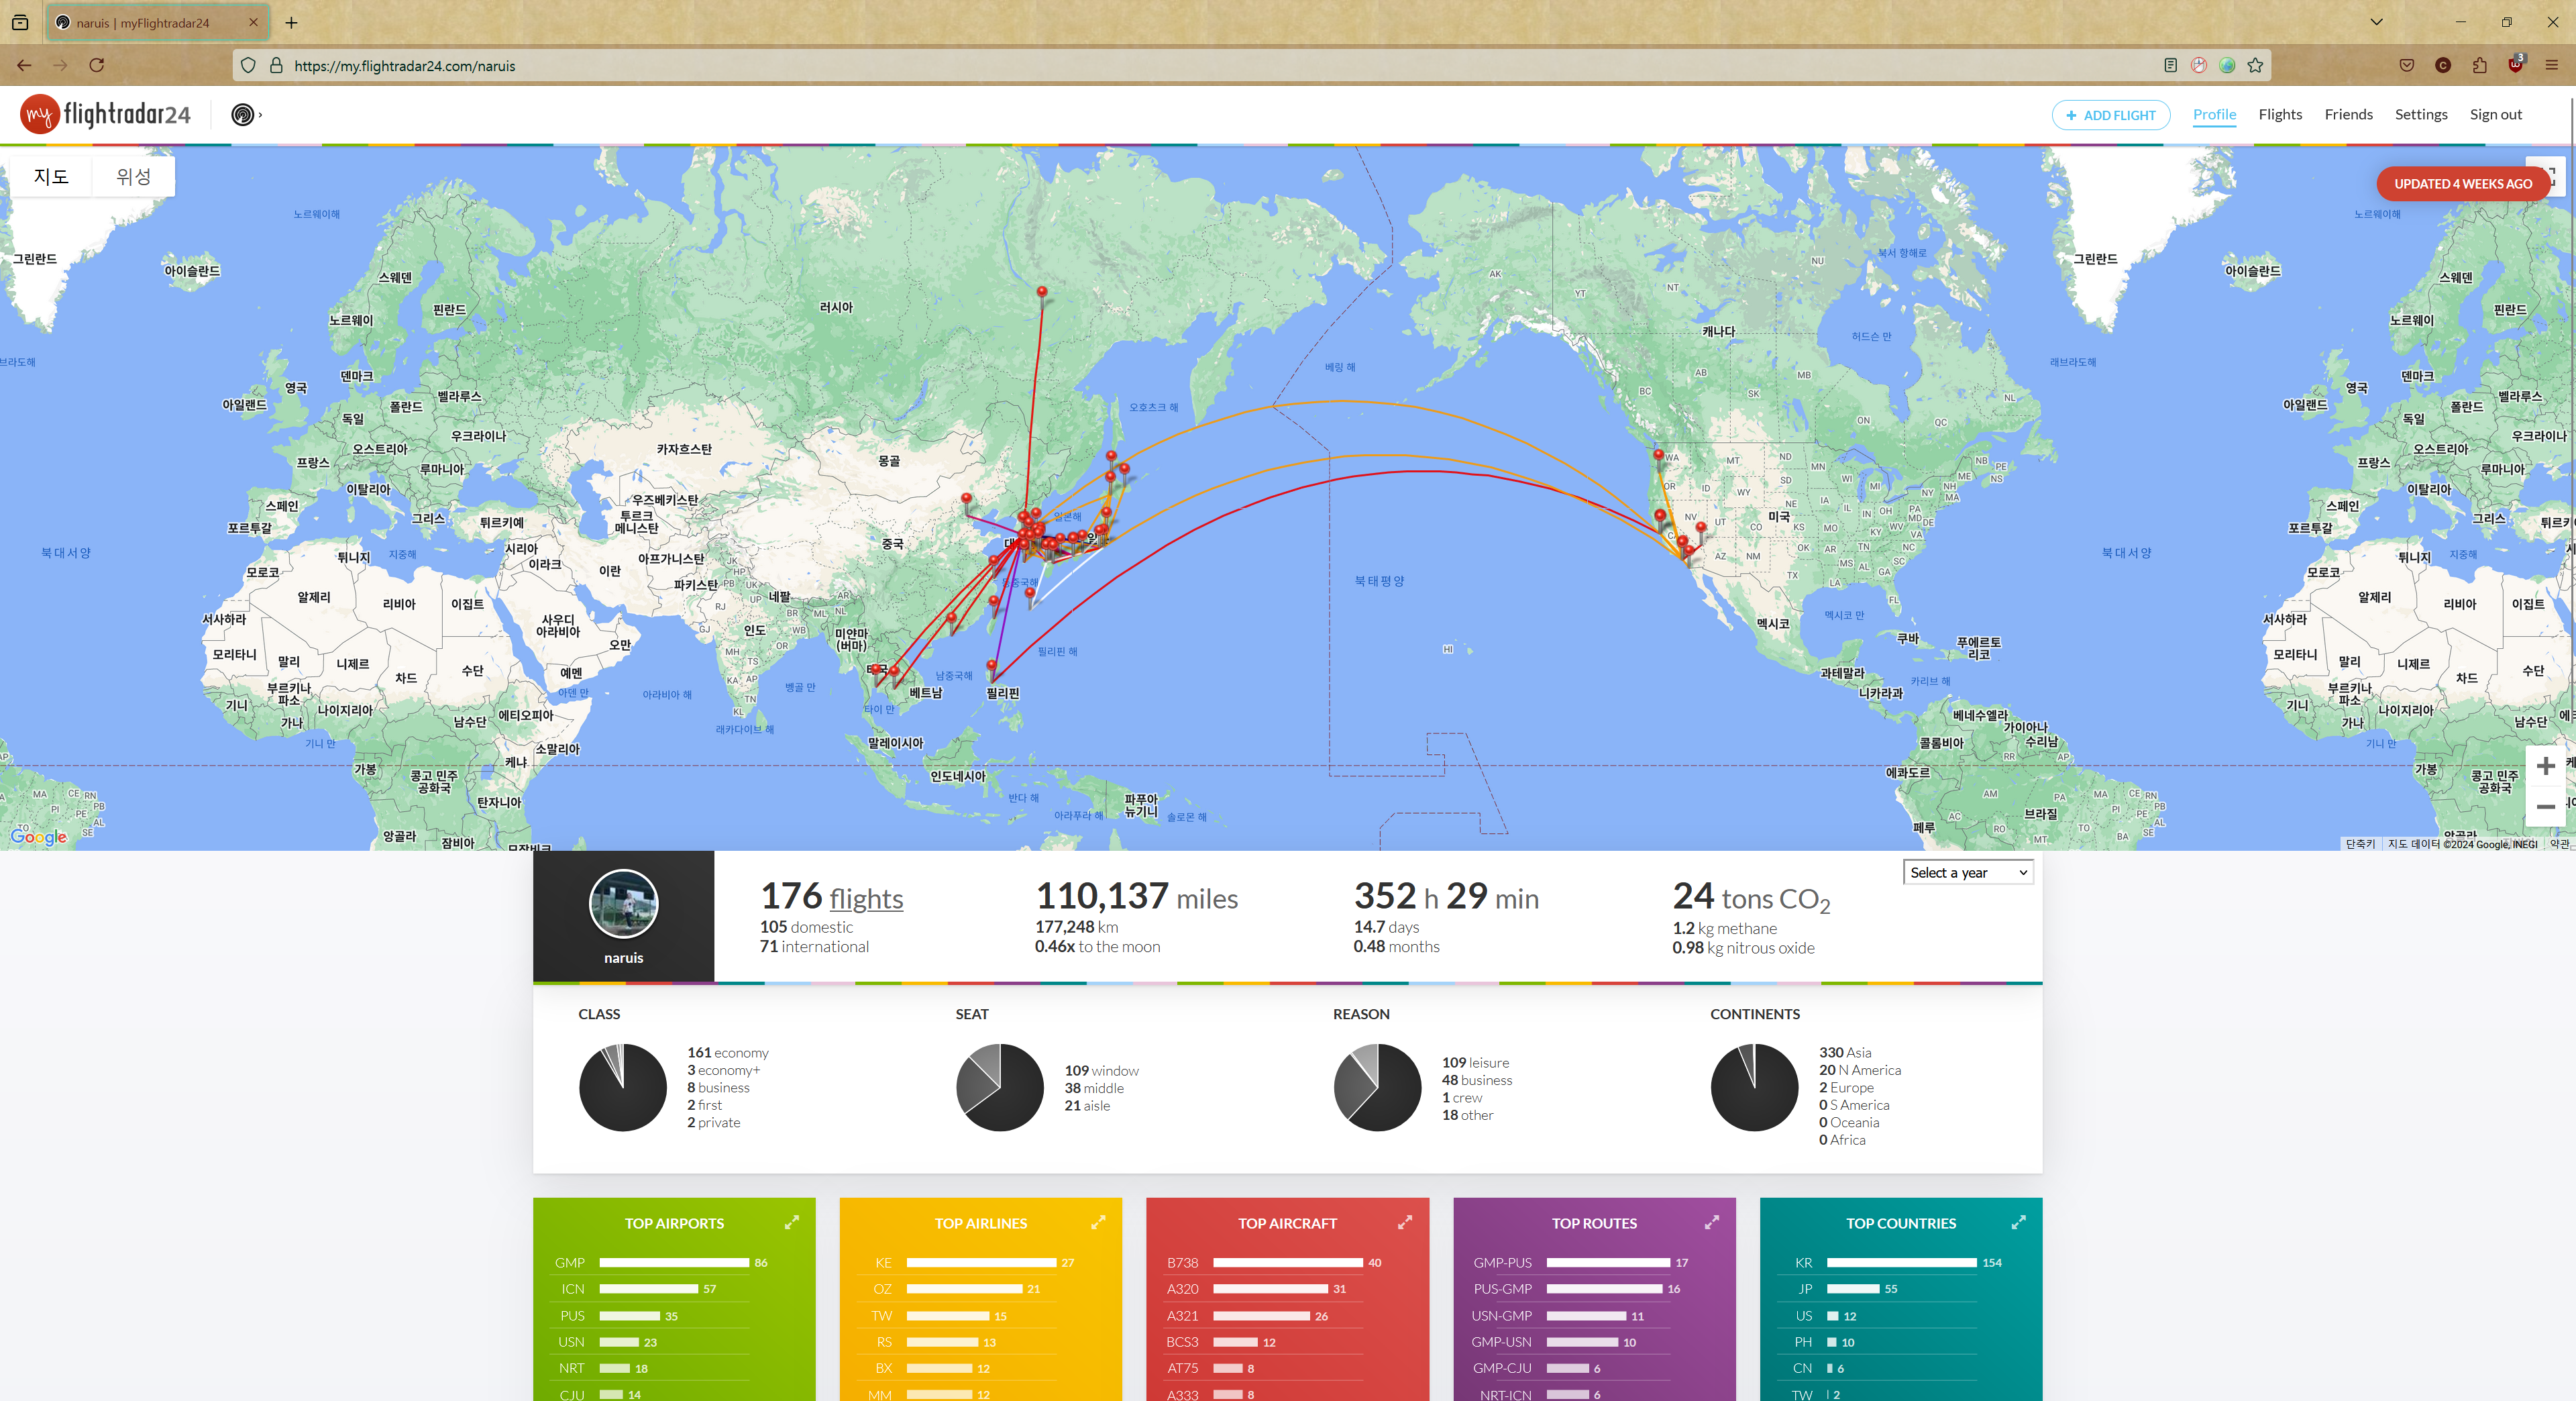Reload the page in browser
Screen dimensions: 2576x1401
click(x=97, y=65)
